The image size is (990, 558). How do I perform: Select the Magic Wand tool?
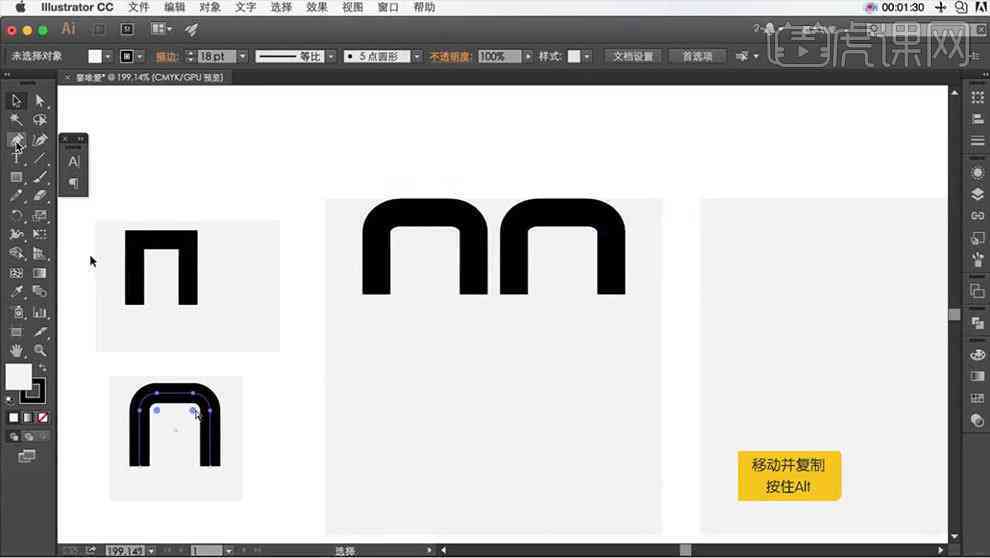pyautogui.click(x=16, y=119)
